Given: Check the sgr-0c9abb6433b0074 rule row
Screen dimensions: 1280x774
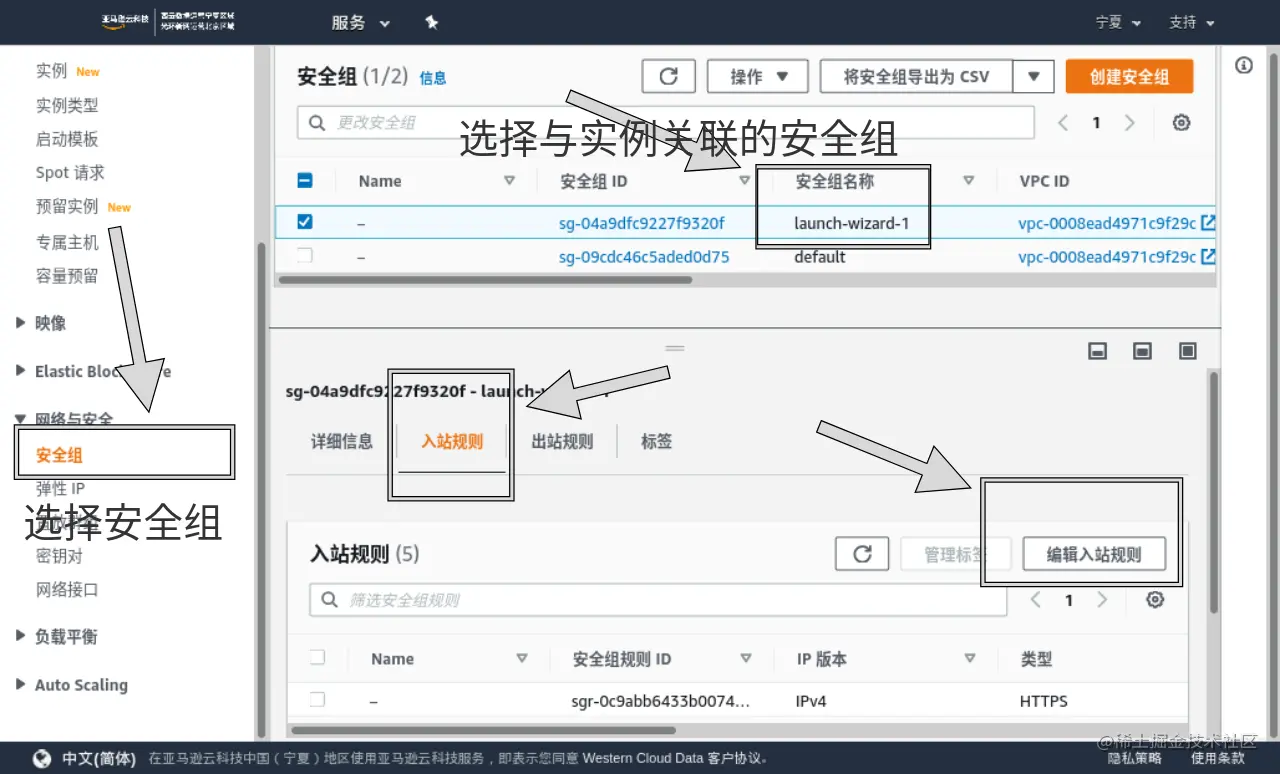Looking at the screenshot, I should tap(317, 700).
